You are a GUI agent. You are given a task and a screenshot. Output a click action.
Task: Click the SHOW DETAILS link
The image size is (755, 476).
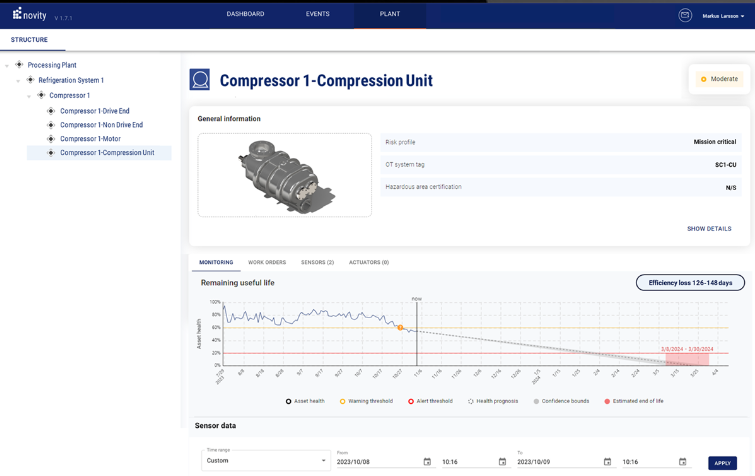(x=709, y=229)
